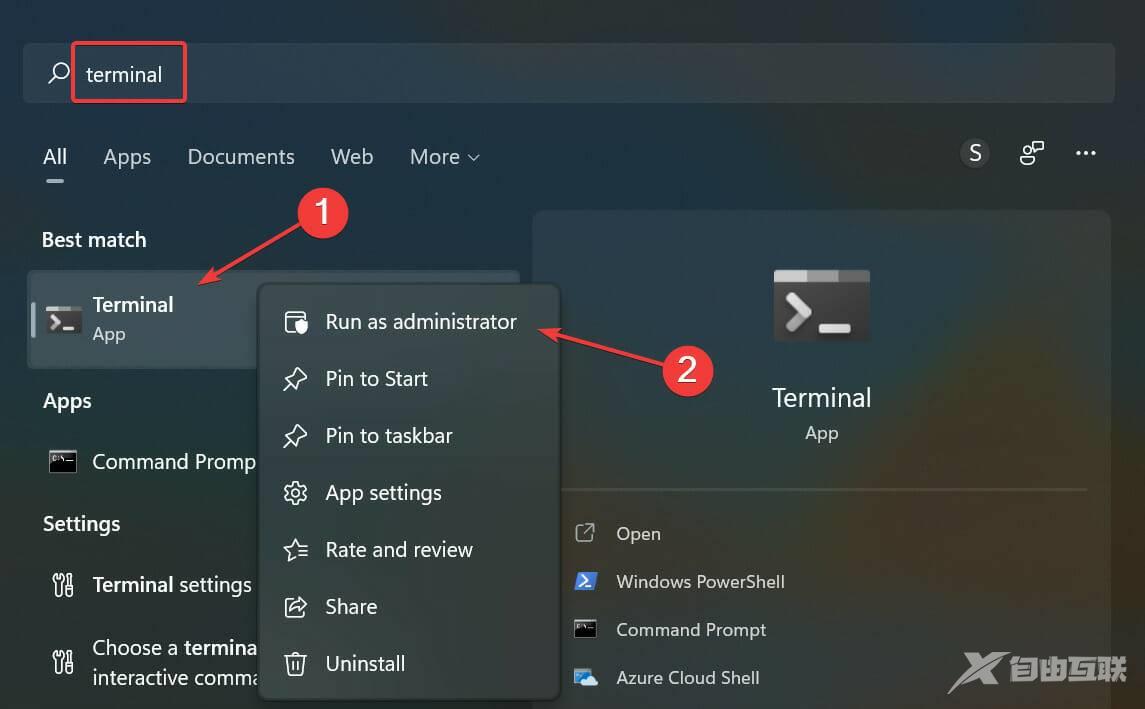
Task: Choose Share in context menu
Action: [x=409, y=607]
